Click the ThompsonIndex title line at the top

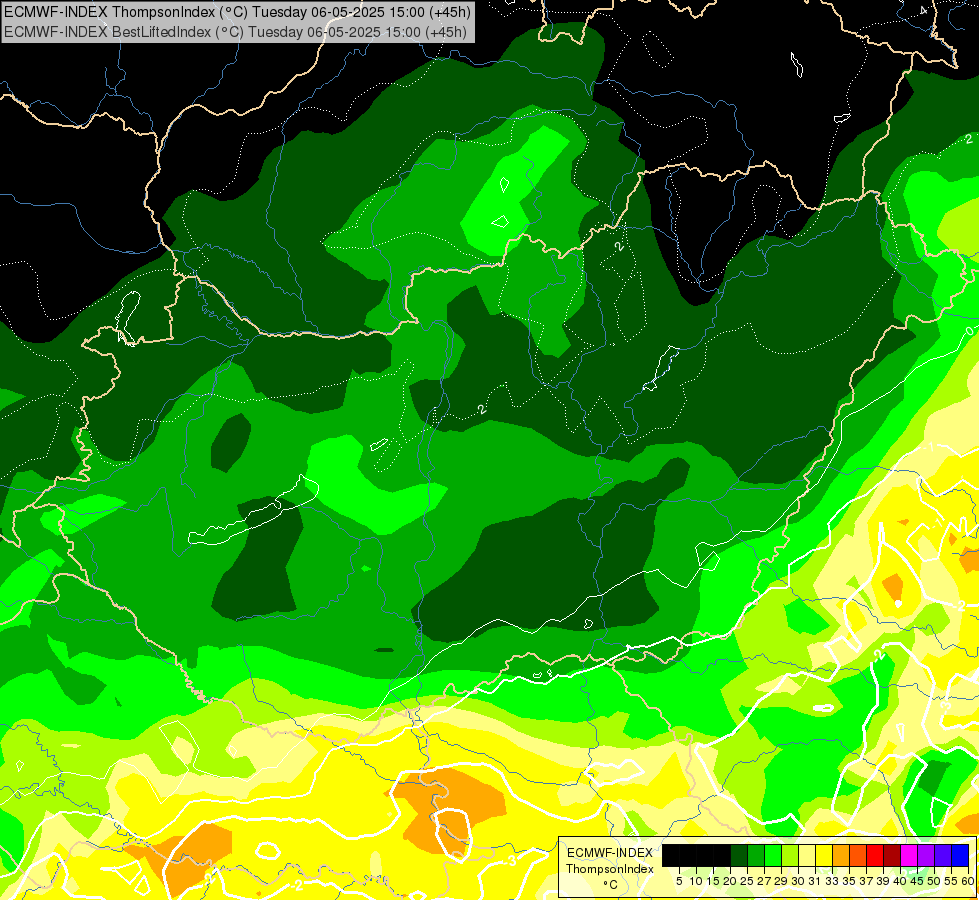(x=237, y=11)
